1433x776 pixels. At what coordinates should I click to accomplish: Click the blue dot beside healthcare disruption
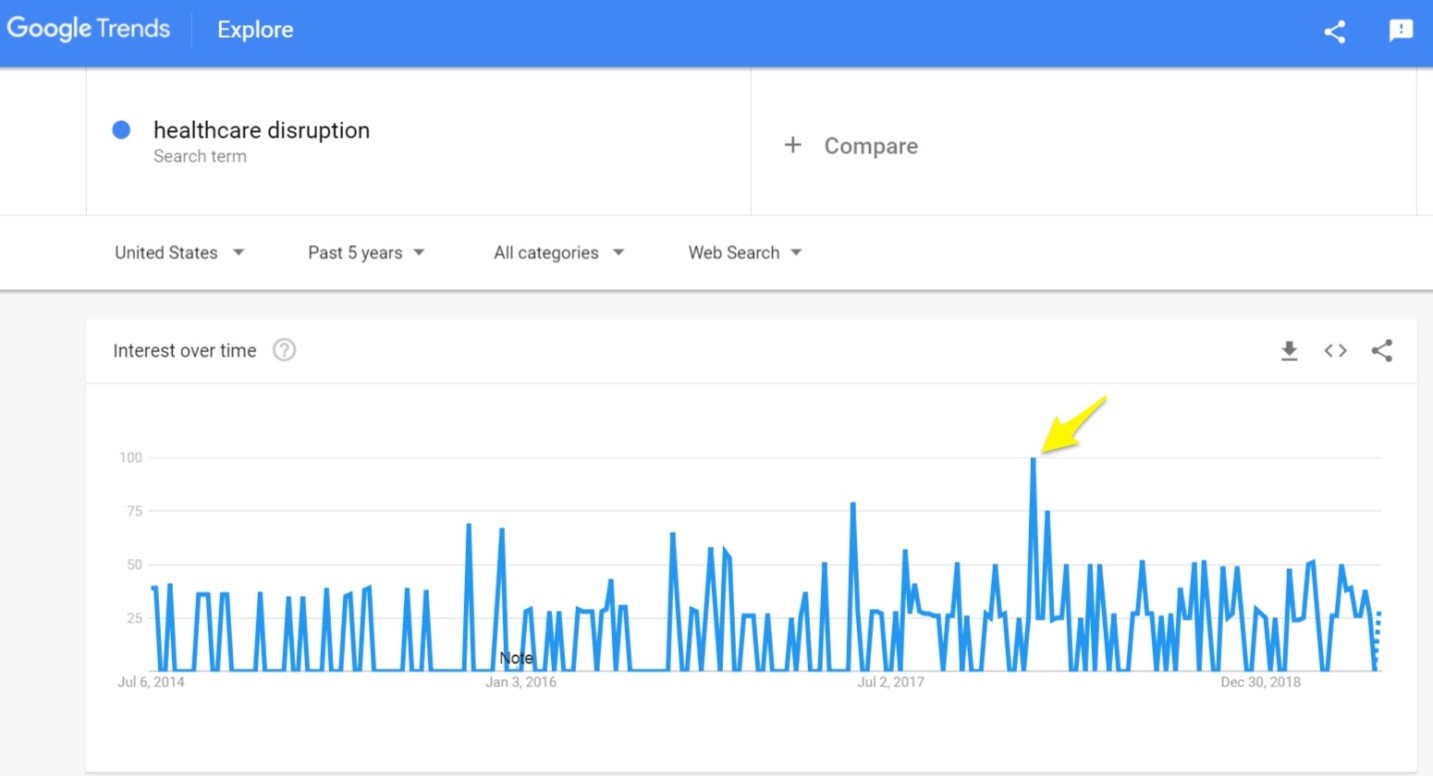(x=122, y=130)
